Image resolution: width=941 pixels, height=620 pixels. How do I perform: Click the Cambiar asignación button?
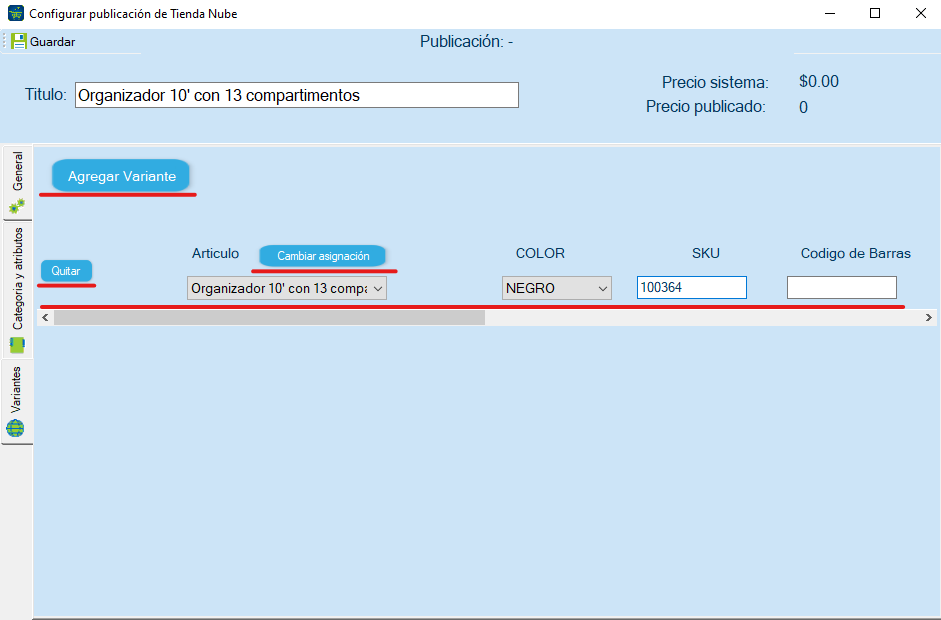(x=323, y=256)
